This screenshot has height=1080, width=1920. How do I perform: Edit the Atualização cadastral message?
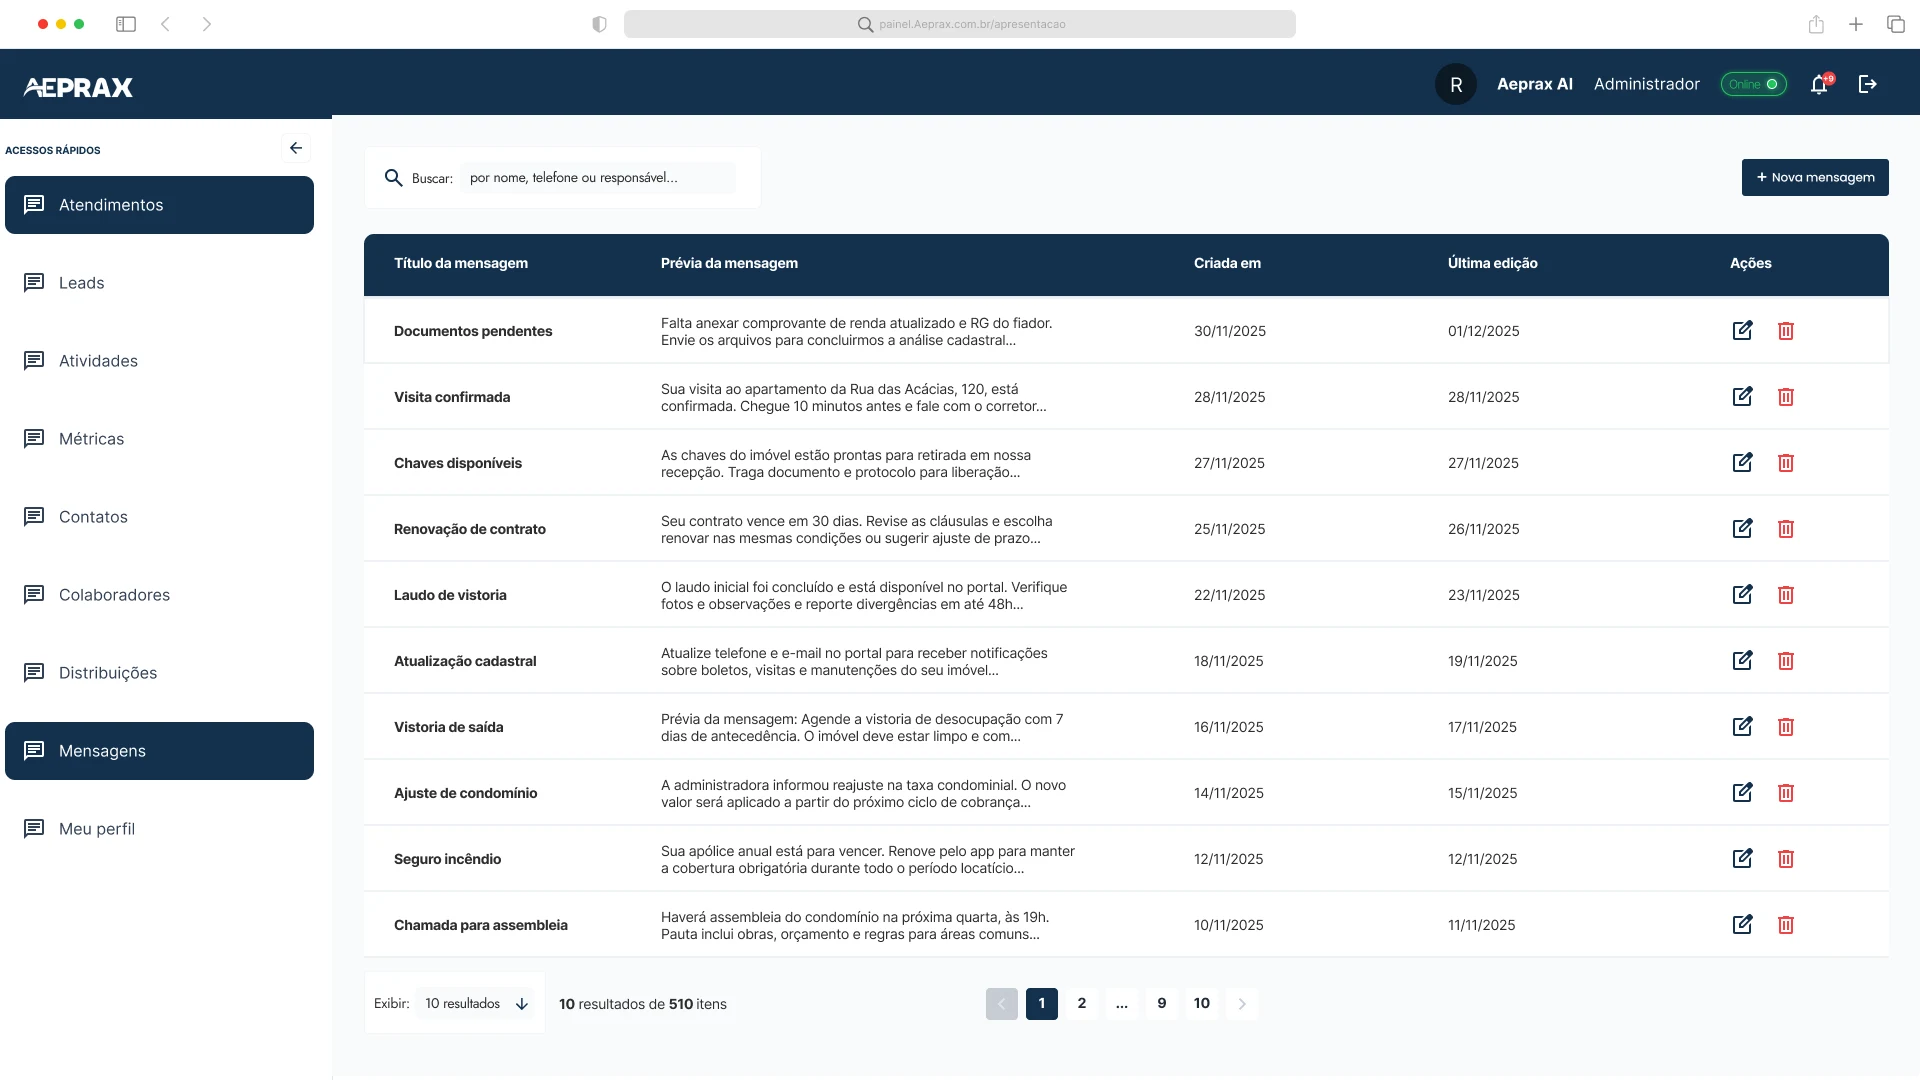point(1742,661)
